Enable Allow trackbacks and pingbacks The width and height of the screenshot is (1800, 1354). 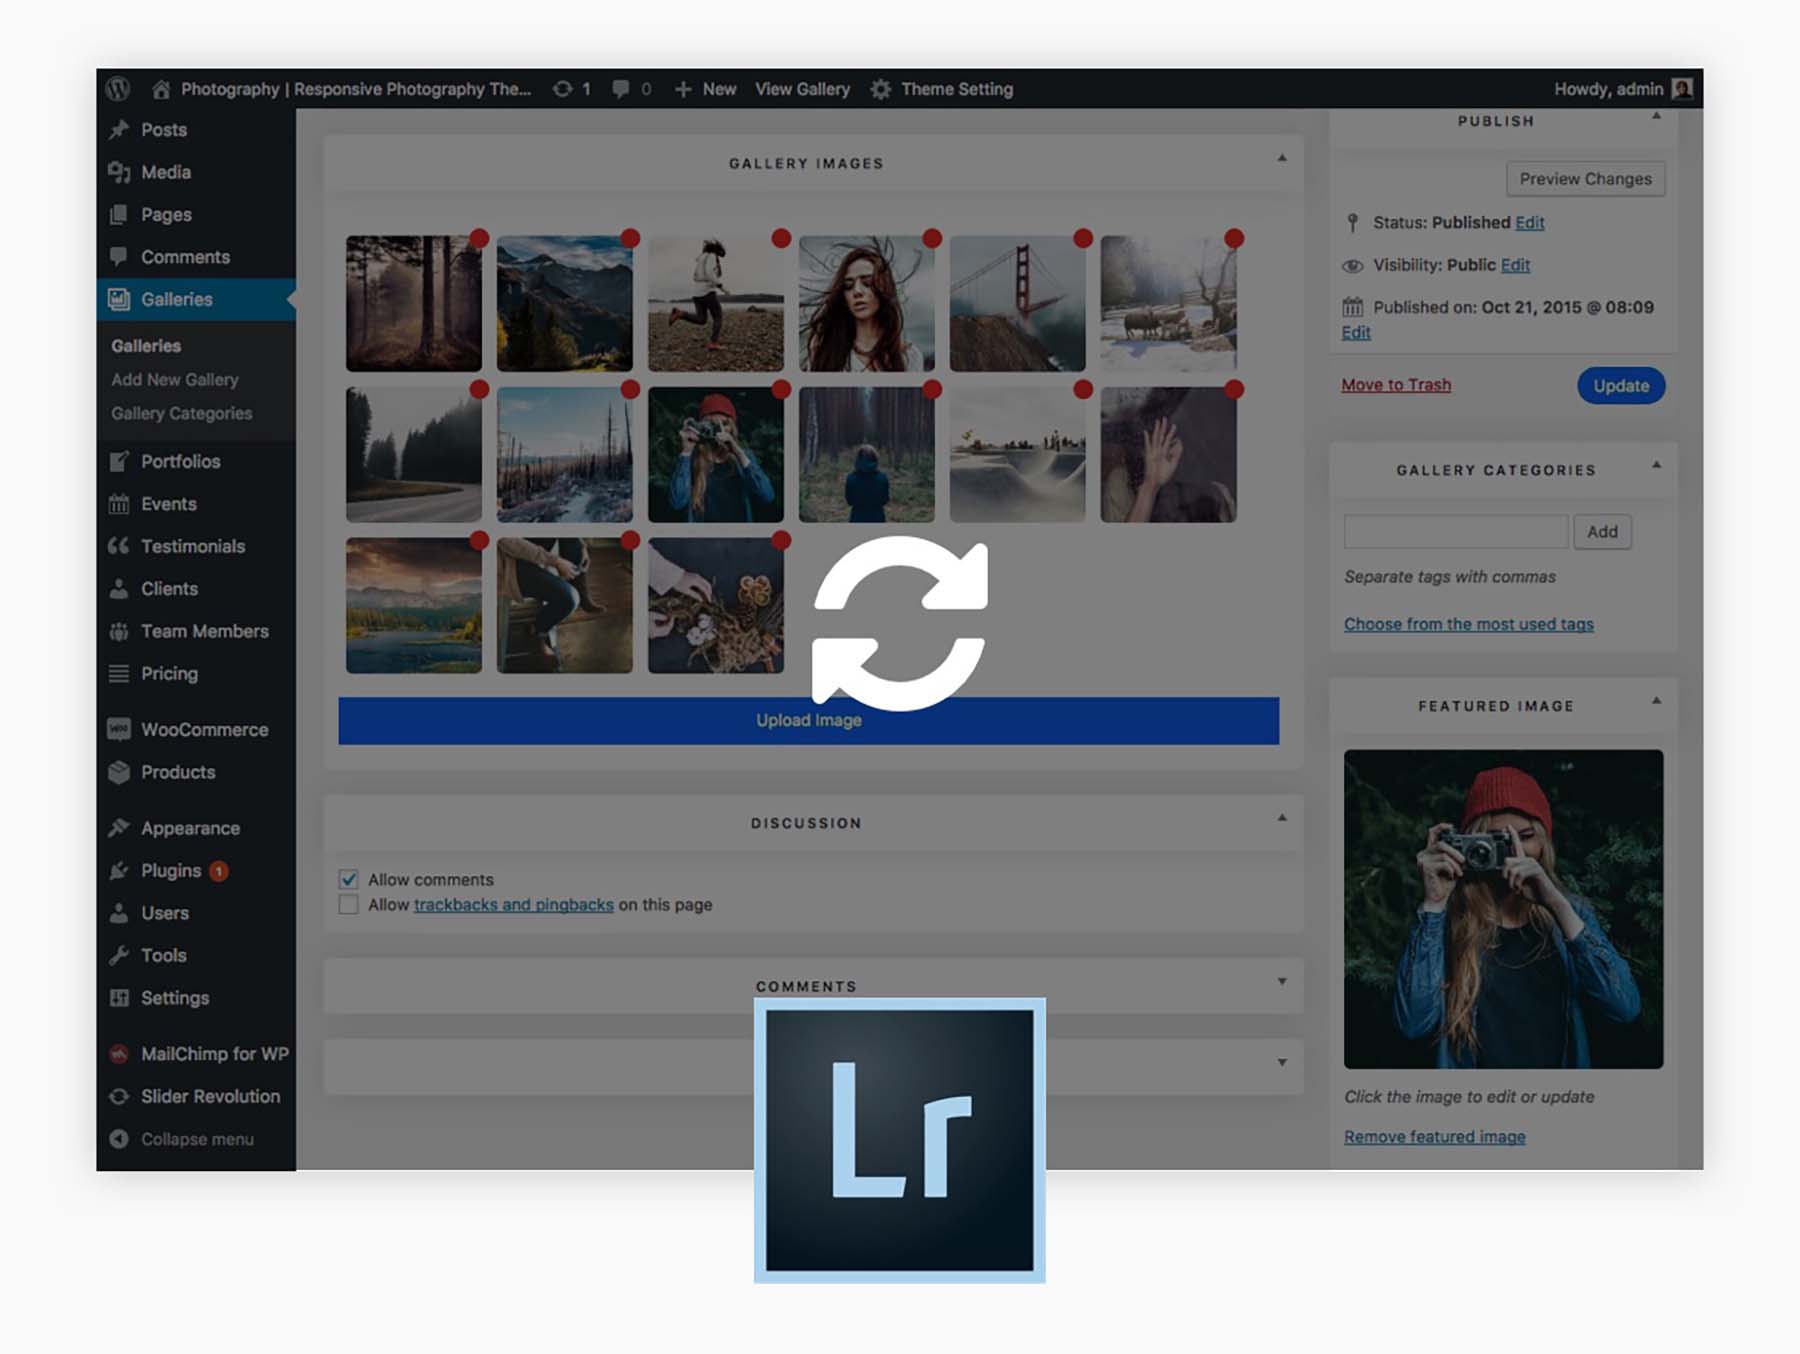349,904
